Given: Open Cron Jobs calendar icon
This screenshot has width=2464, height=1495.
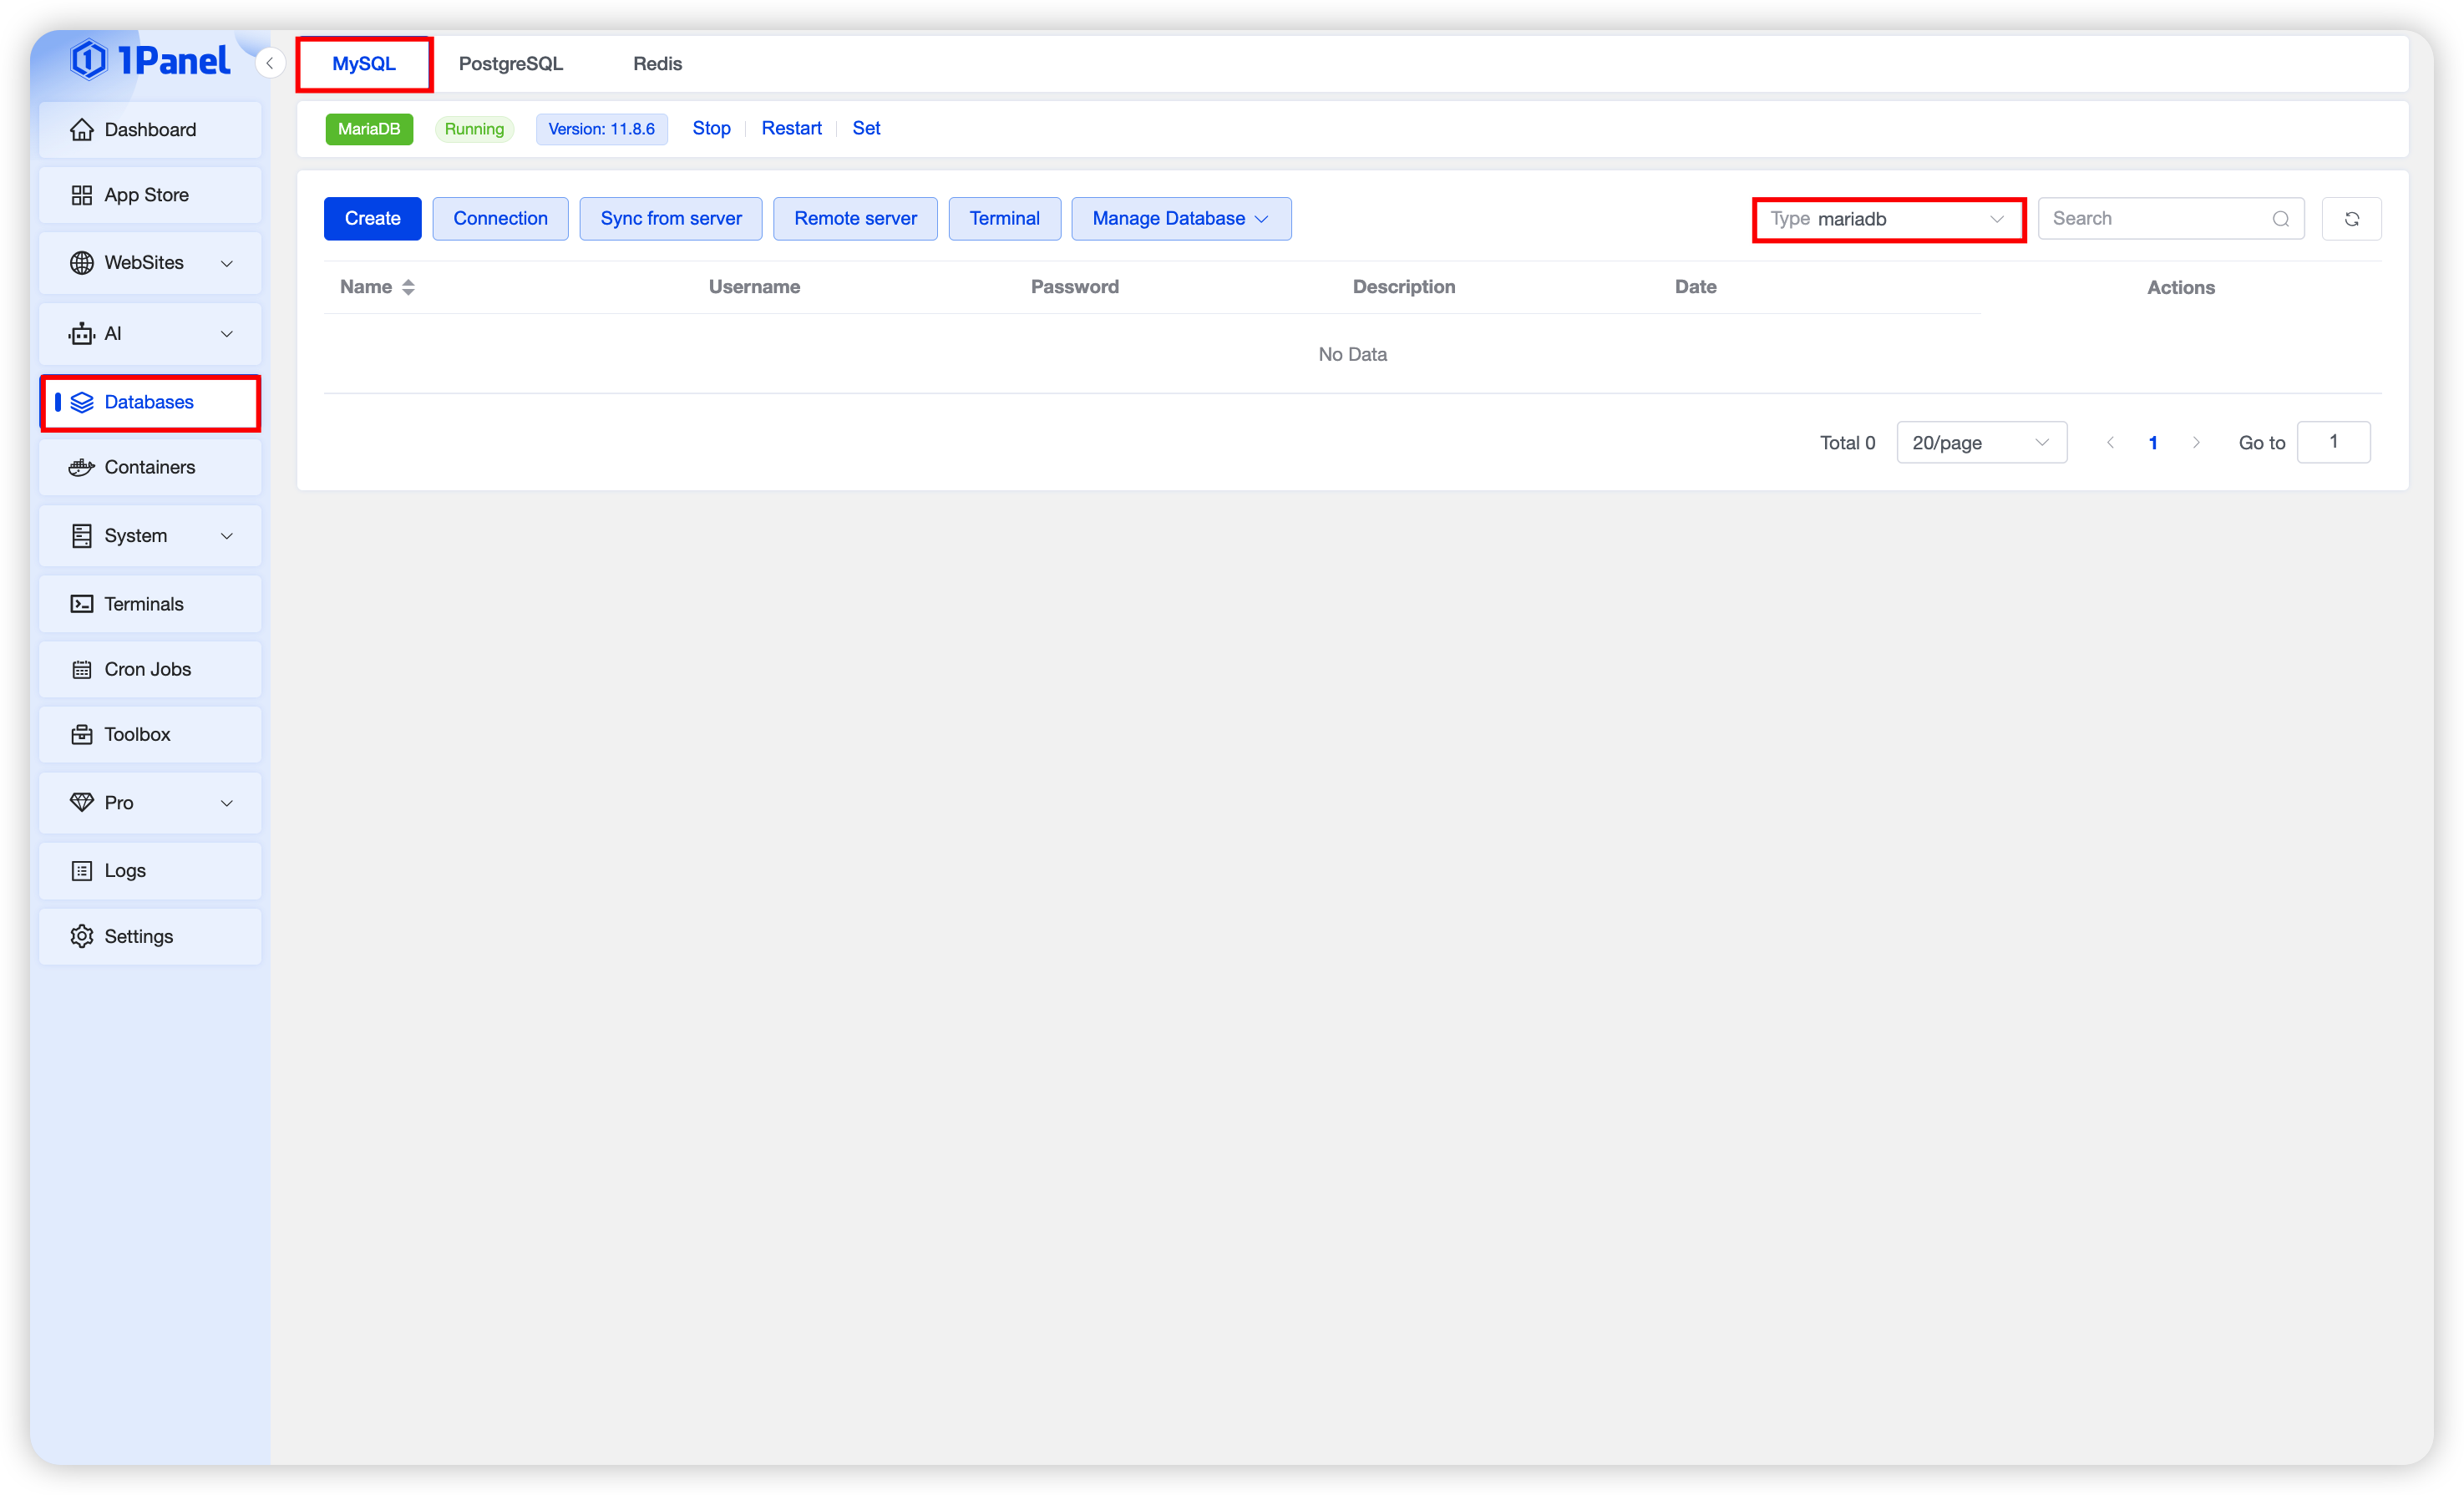Looking at the screenshot, I should [x=81, y=669].
